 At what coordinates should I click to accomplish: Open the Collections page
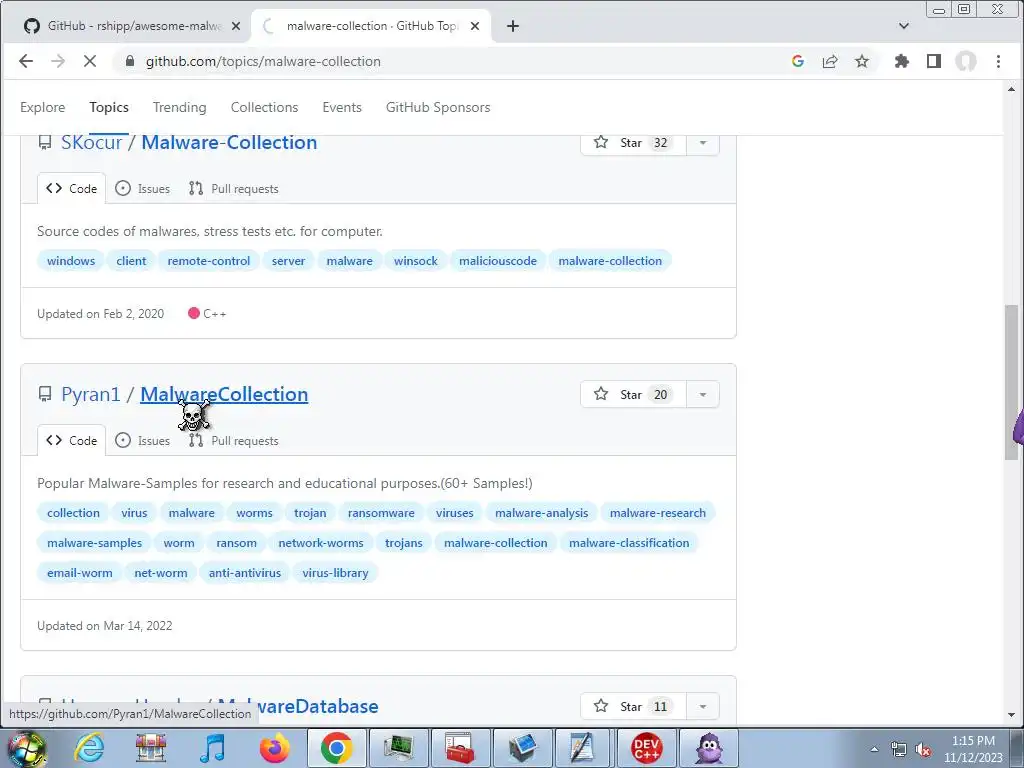(264, 107)
